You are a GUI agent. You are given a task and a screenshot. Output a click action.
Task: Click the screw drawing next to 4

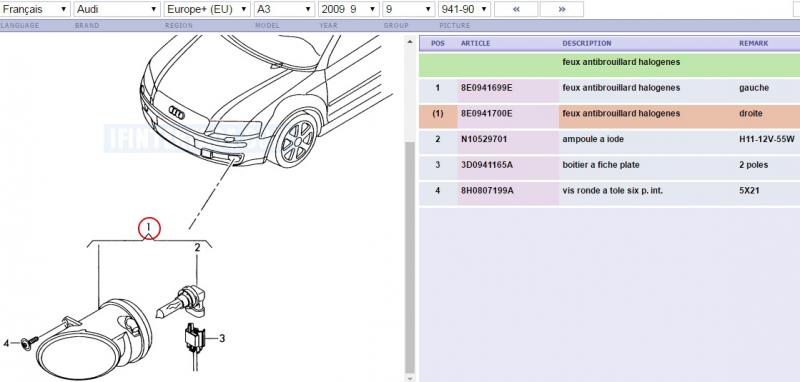point(31,342)
